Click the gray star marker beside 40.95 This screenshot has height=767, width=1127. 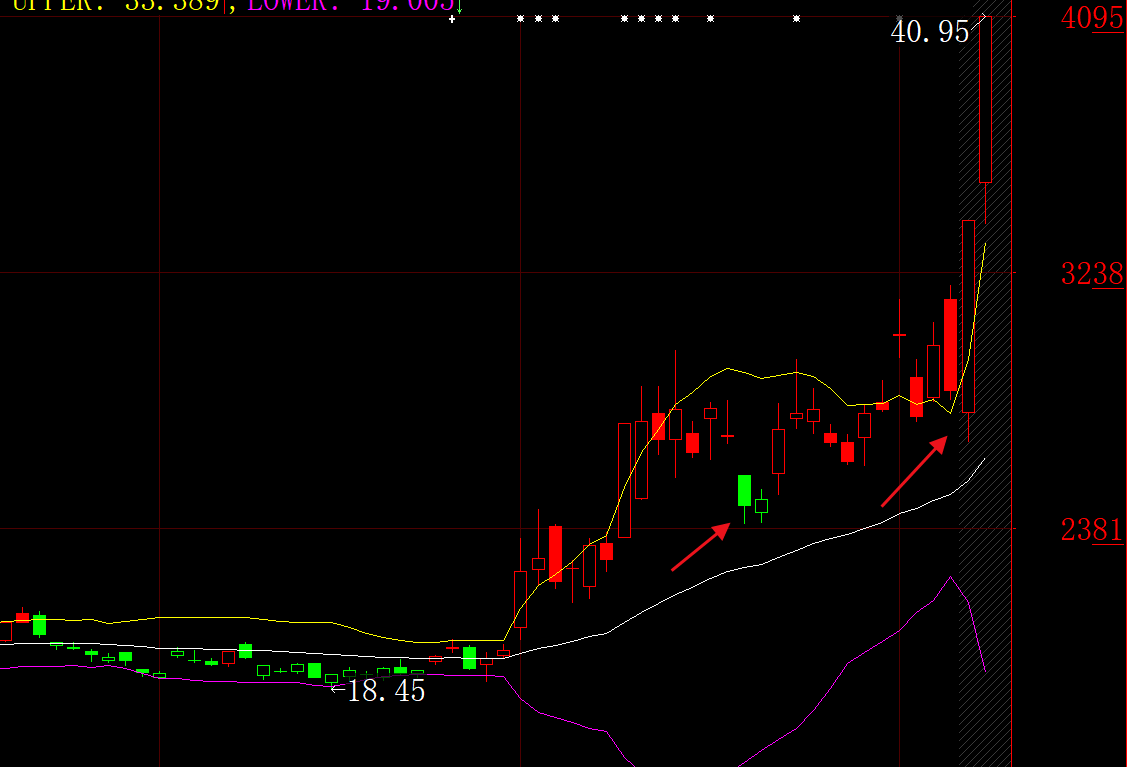pos(899,19)
